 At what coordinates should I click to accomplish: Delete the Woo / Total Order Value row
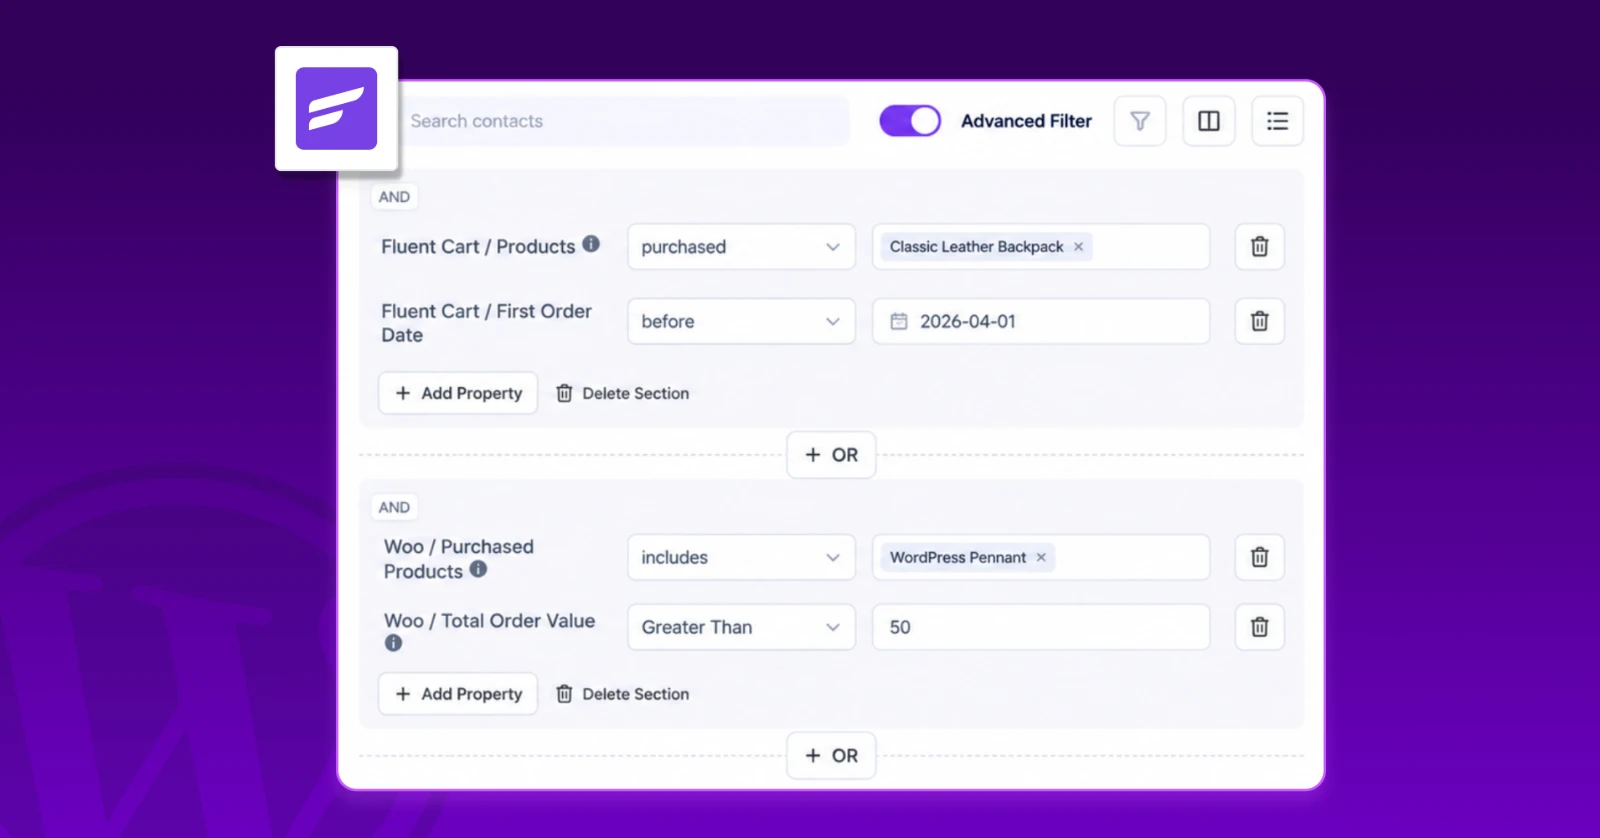tap(1260, 627)
